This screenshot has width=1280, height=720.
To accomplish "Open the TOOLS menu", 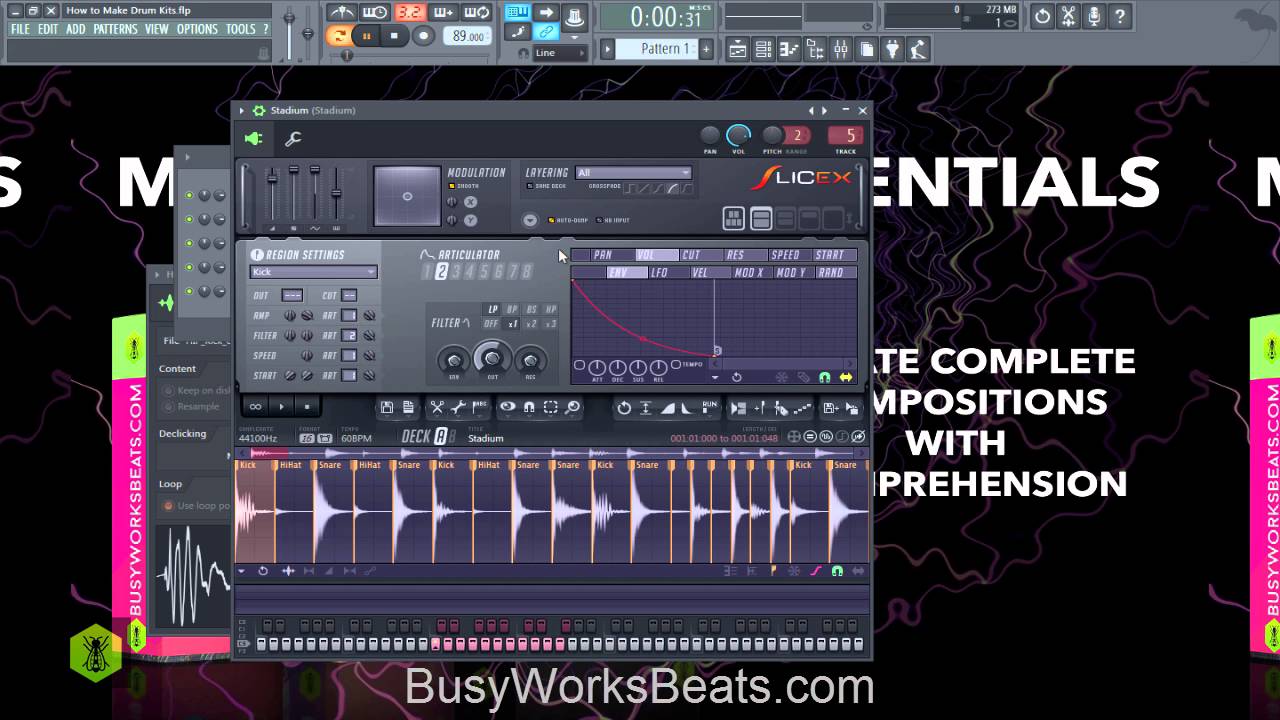I will point(240,29).
